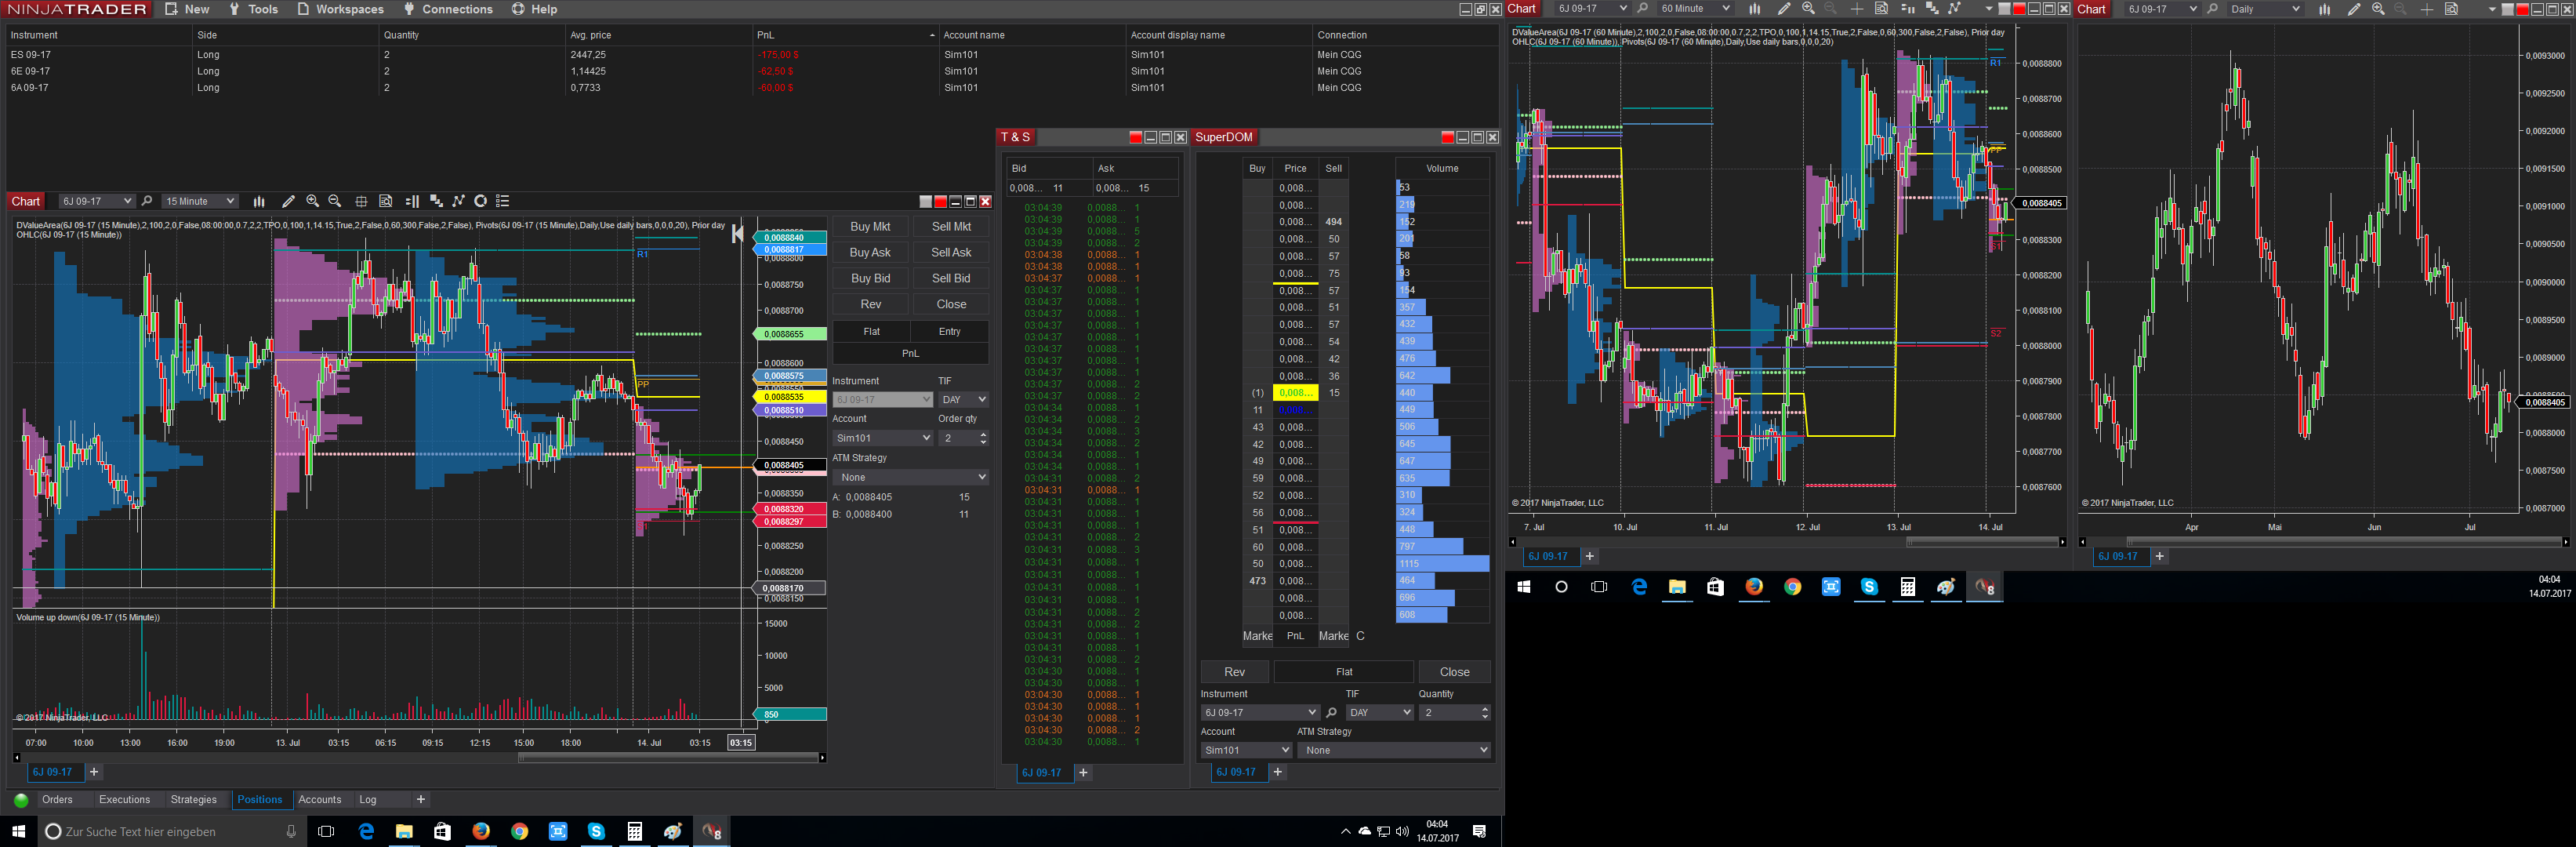Zoom in on the Daily chart
The width and height of the screenshot is (2576, 847).
(x=2378, y=9)
